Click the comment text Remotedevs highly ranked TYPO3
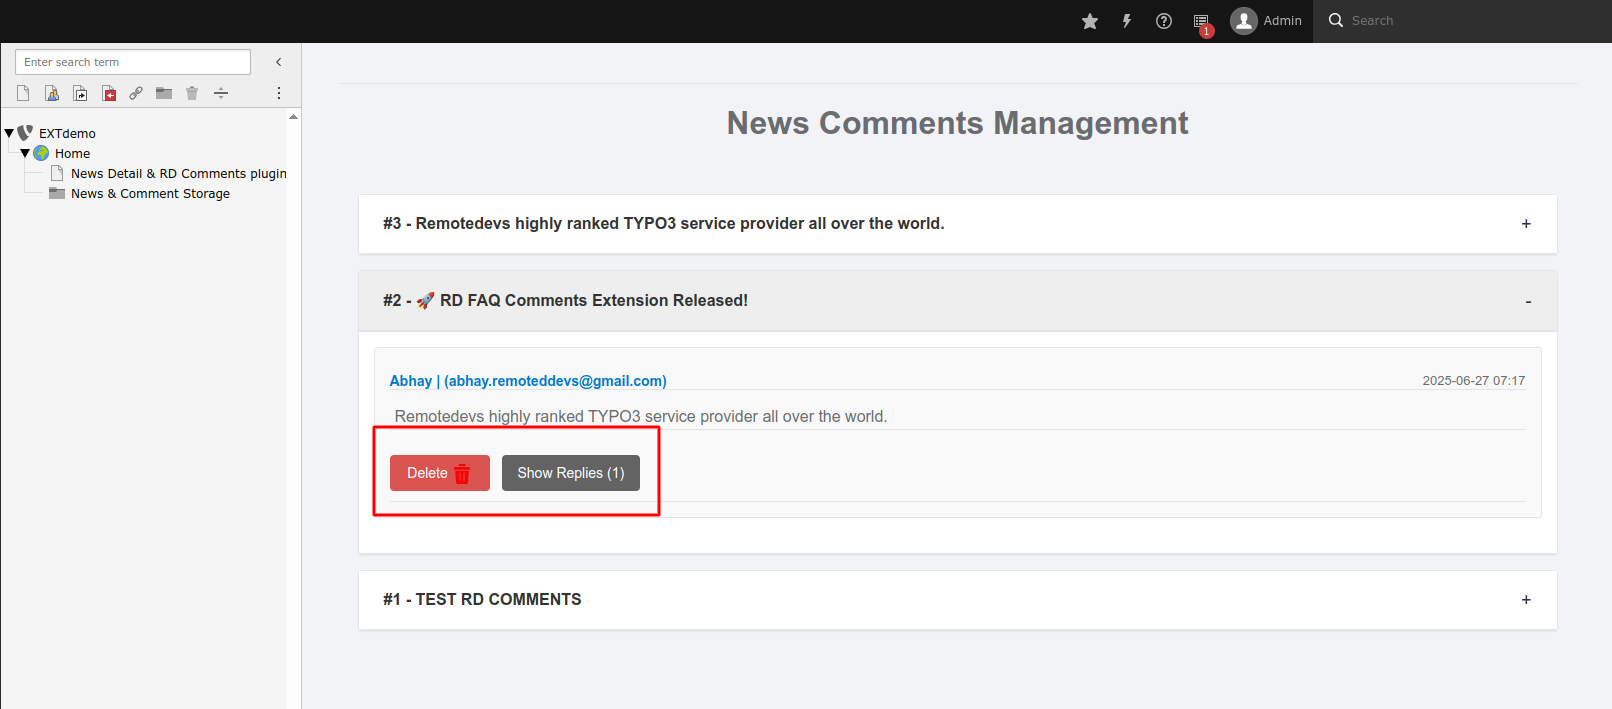 pyautogui.click(x=641, y=416)
